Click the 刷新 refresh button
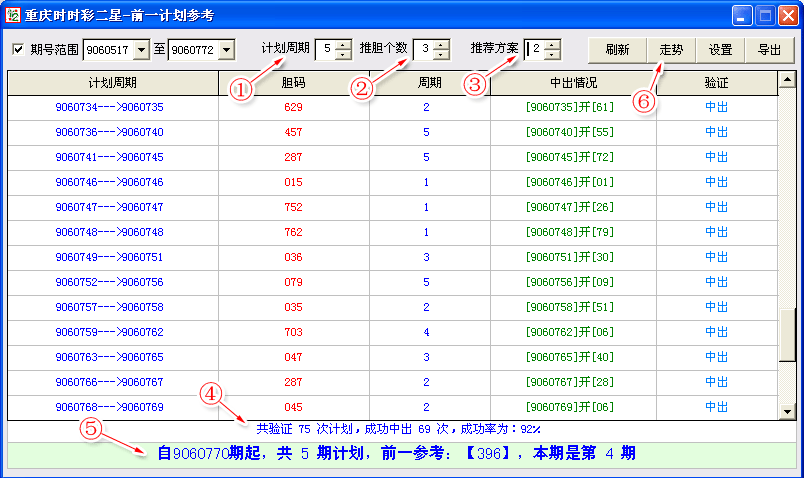This screenshot has width=804, height=478. [x=617, y=50]
